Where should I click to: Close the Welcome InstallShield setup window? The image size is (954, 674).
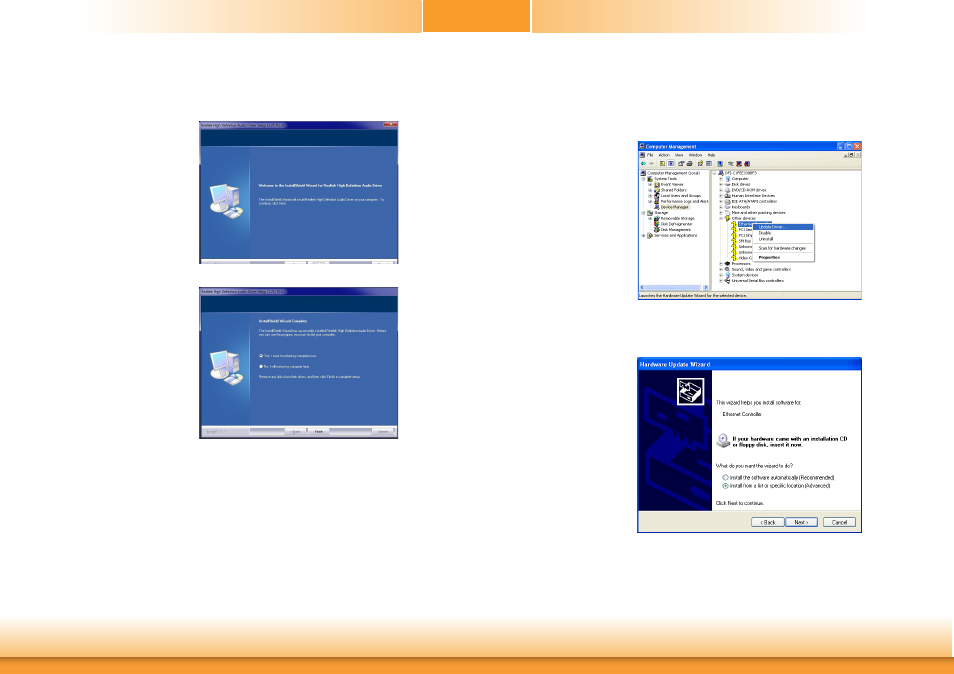[x=389, y=125]
